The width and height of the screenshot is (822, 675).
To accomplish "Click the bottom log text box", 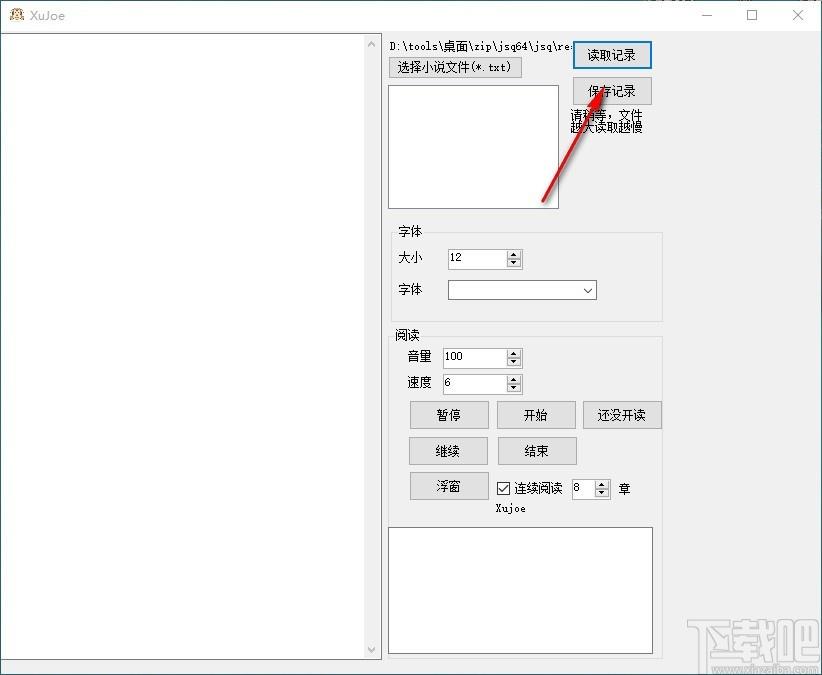I will pyautogui.click(x=521, y=591).
